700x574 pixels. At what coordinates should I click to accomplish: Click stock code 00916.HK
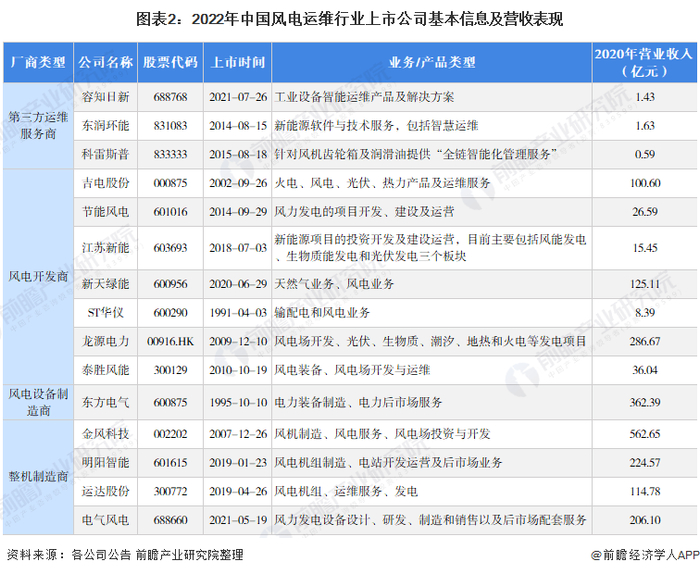point(170,341)
